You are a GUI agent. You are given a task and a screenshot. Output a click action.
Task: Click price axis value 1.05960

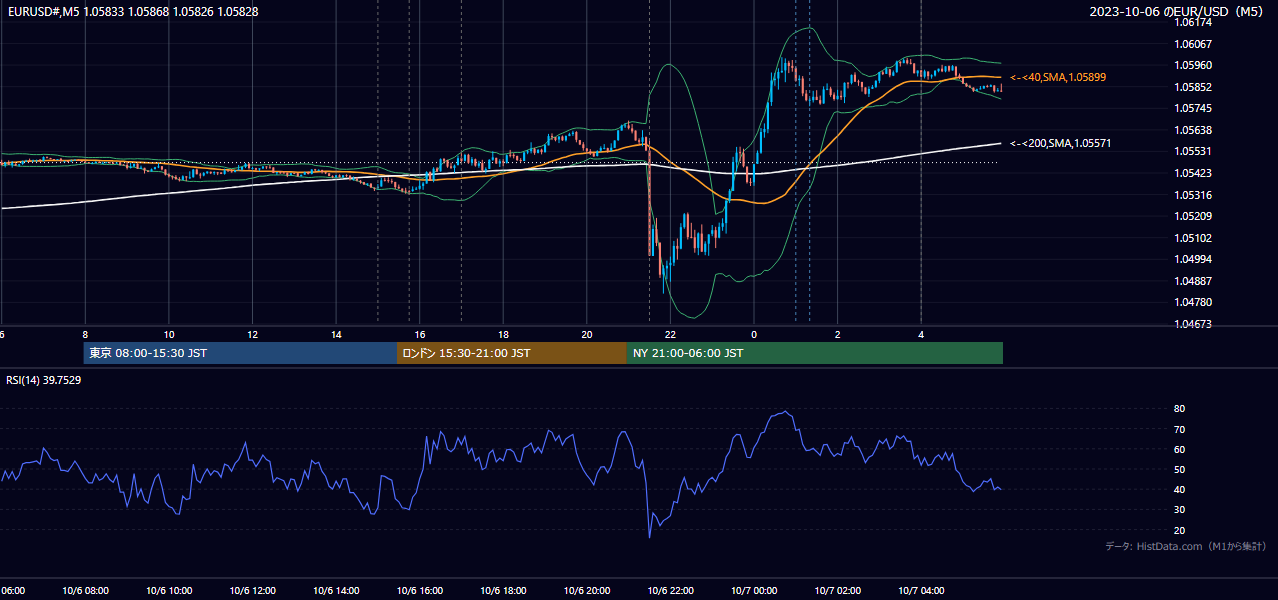click(1192, 65)
